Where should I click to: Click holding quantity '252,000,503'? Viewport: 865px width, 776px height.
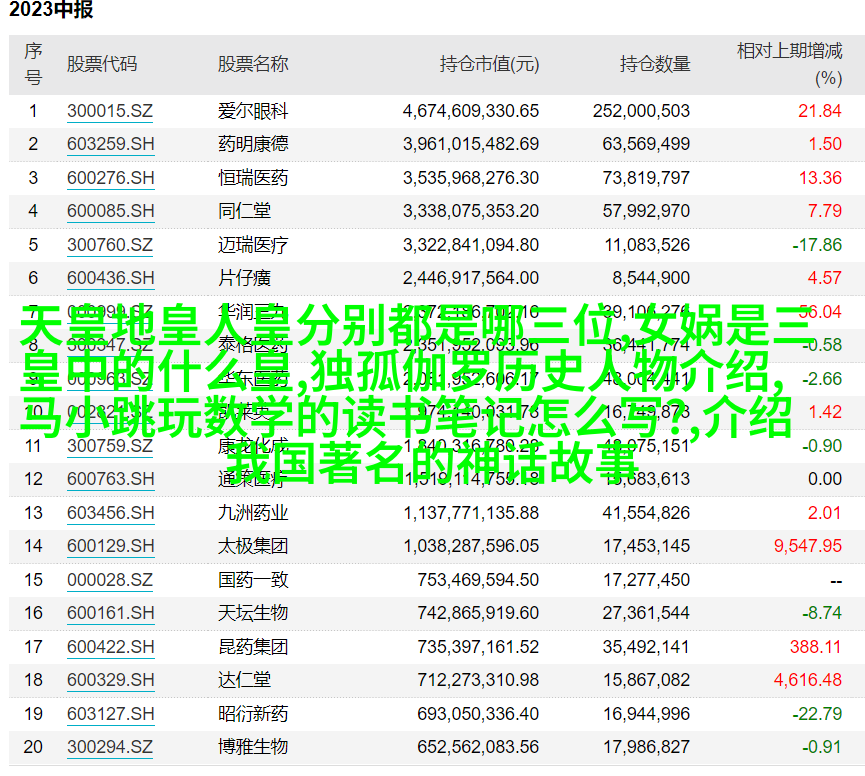pos(642,111)
